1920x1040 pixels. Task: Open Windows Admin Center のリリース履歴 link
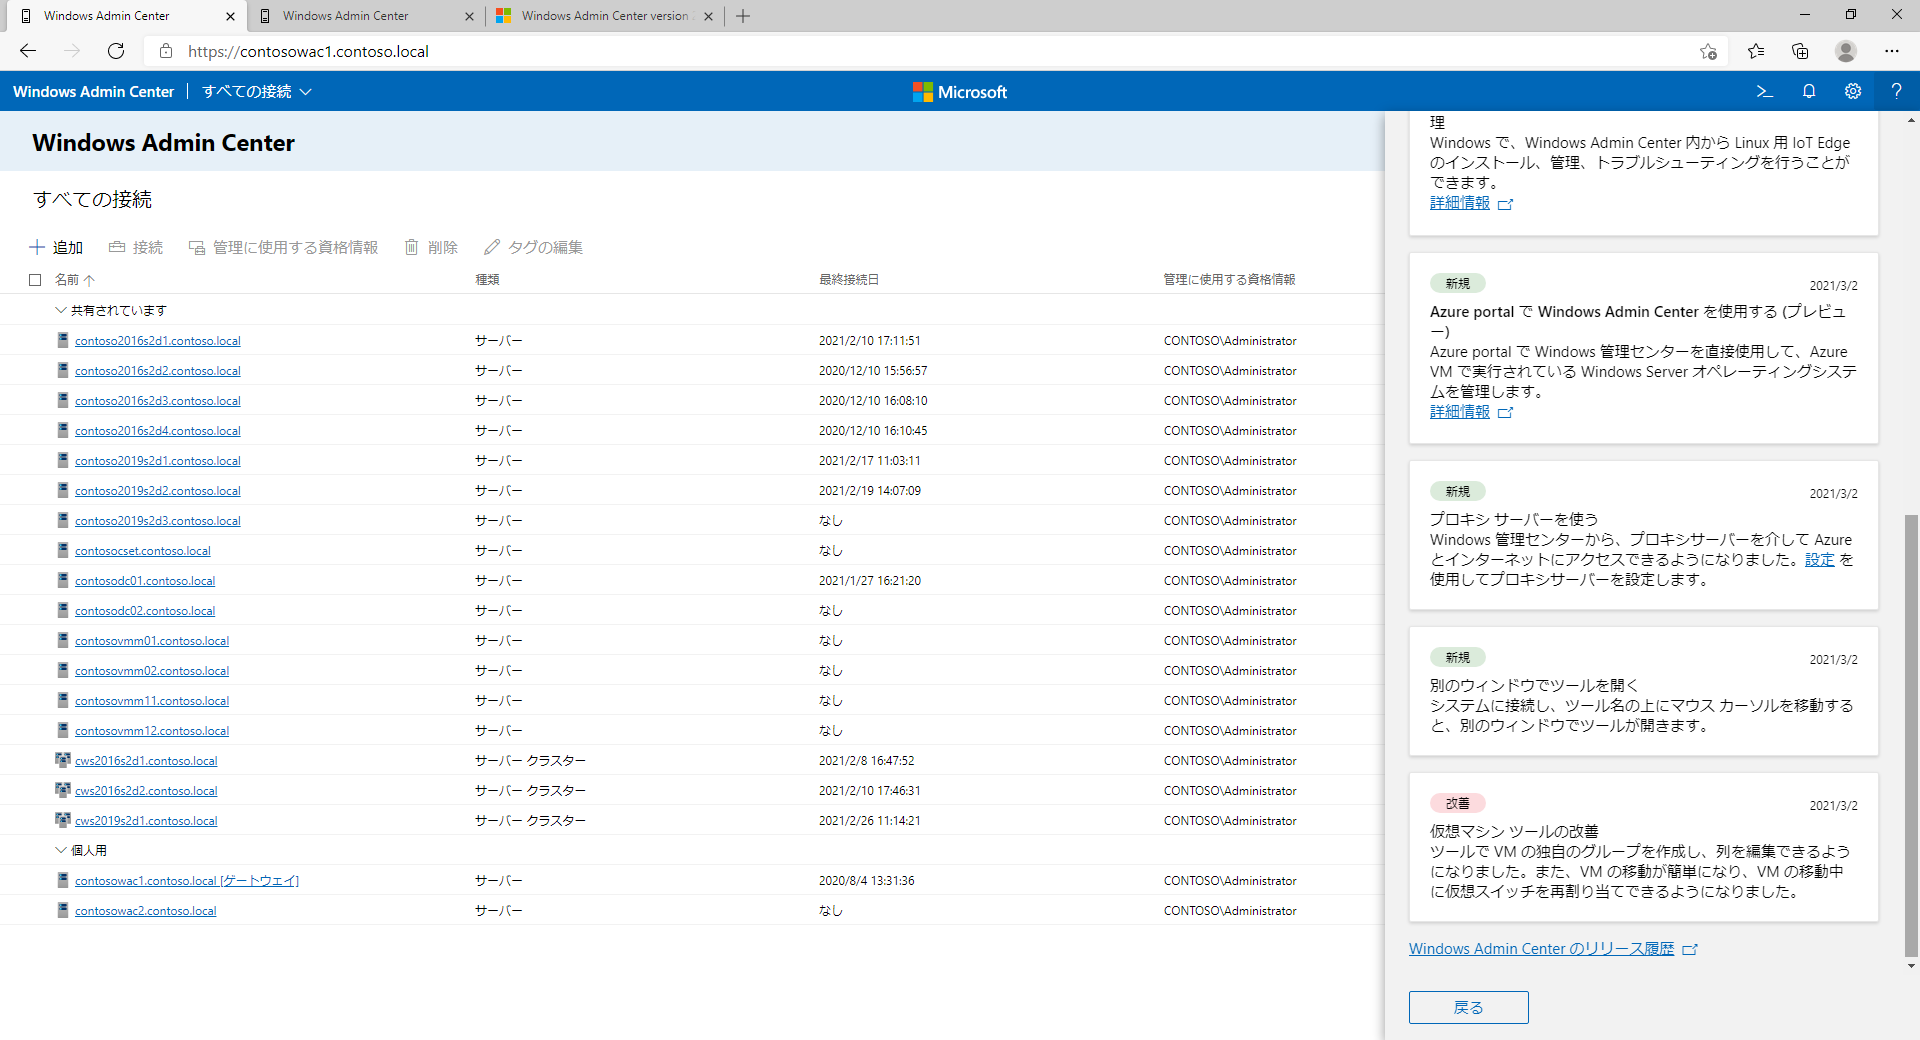(x=1541, y=949)
